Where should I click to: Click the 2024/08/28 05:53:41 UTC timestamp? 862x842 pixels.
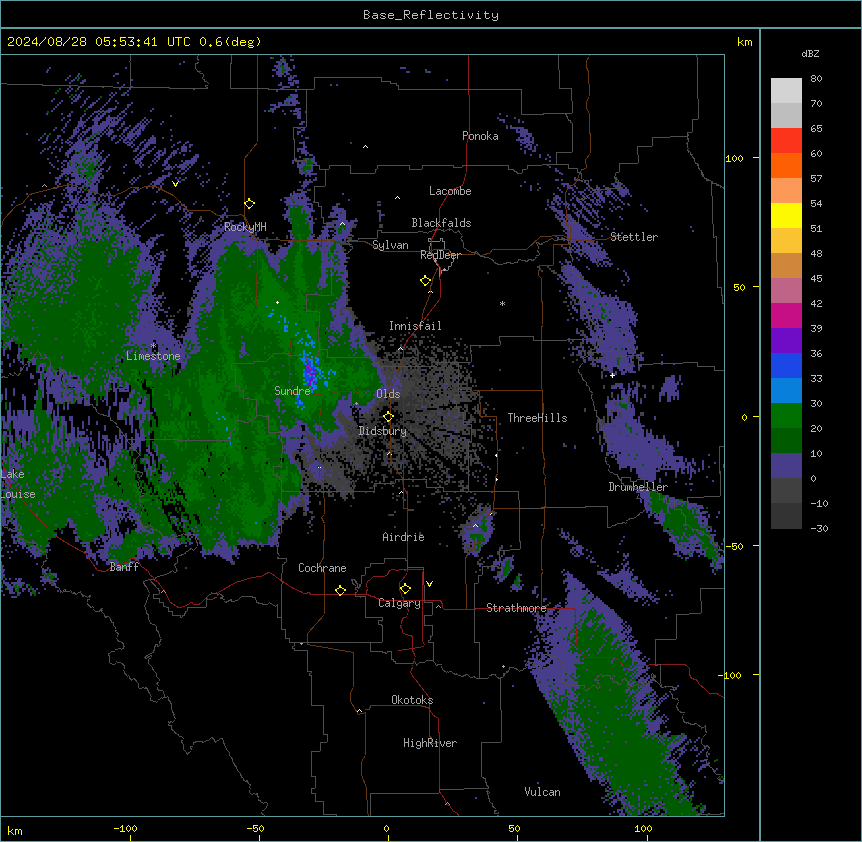point(98,42)
